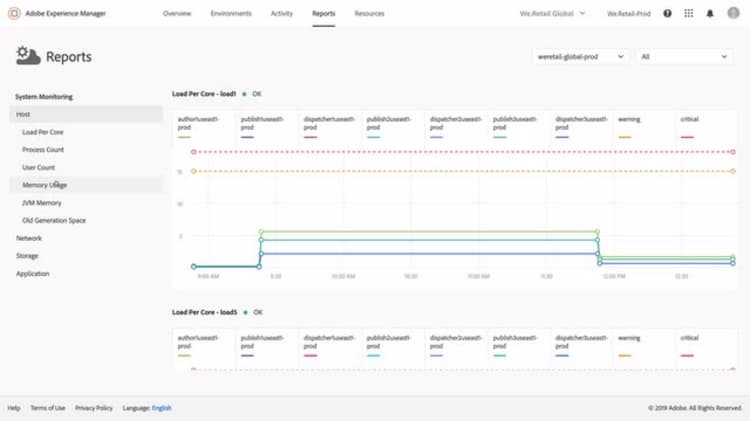The image size is (750, 421).
Task: Open the apps grid switcher icon
Action: coord(688,13)
